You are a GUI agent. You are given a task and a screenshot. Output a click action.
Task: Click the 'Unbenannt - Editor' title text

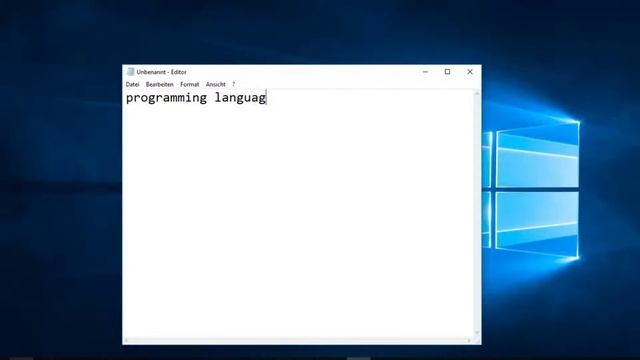pyautogui.click(x=162, y=72)
